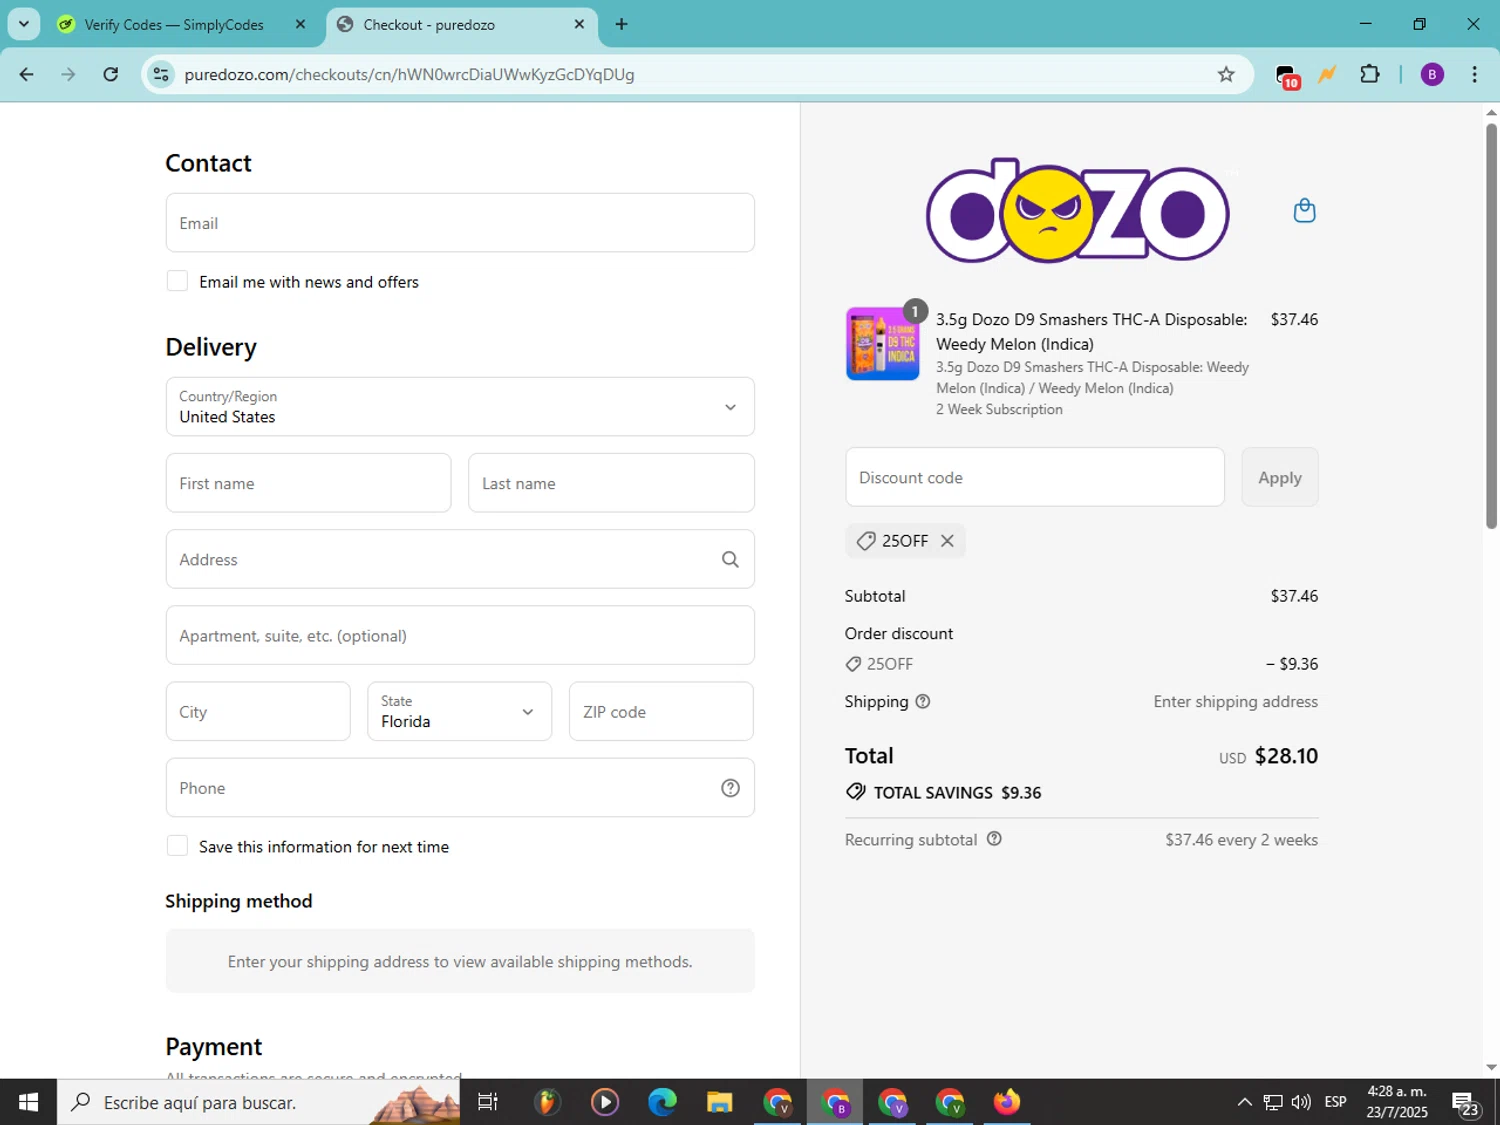Go back to previous page
Screen dimensions: 1500x1125
[27, 74]
